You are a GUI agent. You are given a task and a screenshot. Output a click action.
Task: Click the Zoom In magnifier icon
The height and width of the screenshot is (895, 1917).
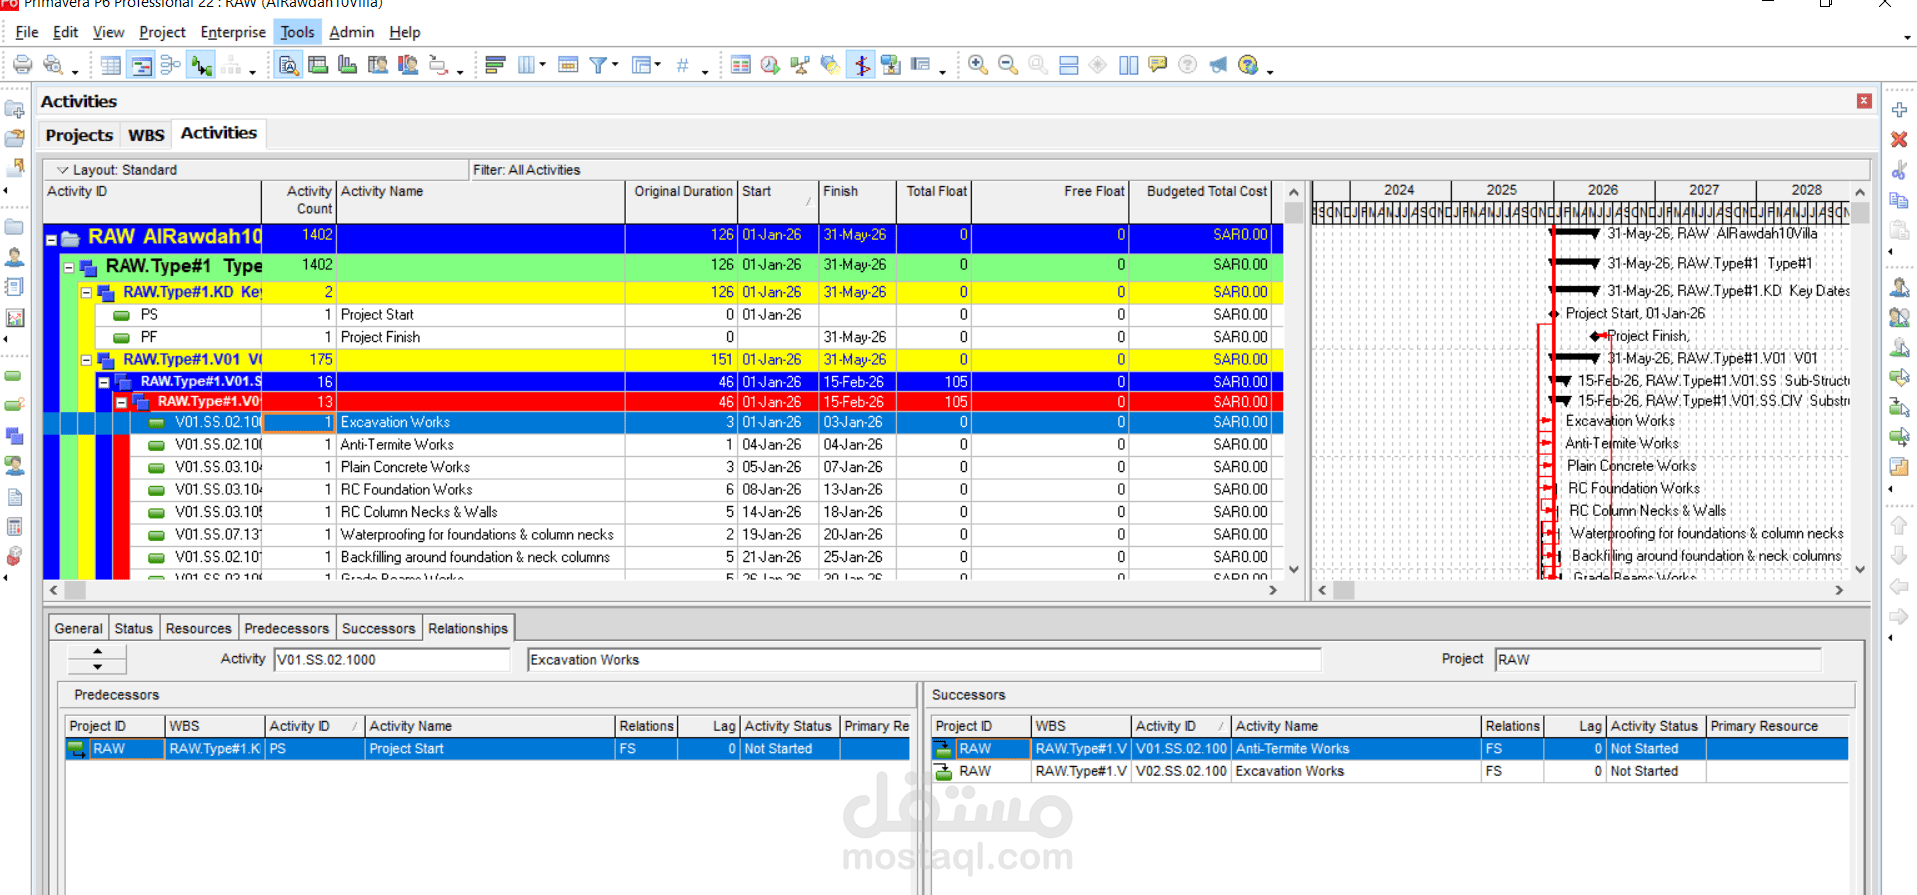coord(978,65)
